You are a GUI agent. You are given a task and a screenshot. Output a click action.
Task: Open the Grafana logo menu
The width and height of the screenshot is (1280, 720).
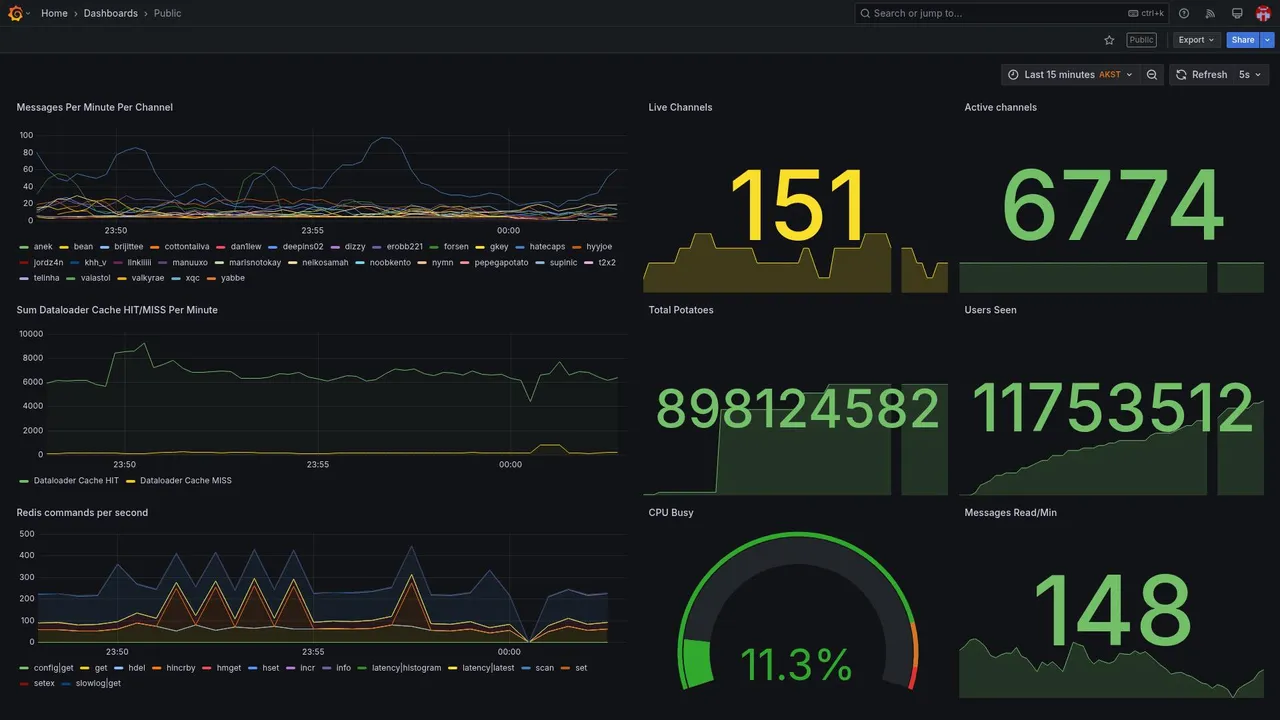point(15,13)
